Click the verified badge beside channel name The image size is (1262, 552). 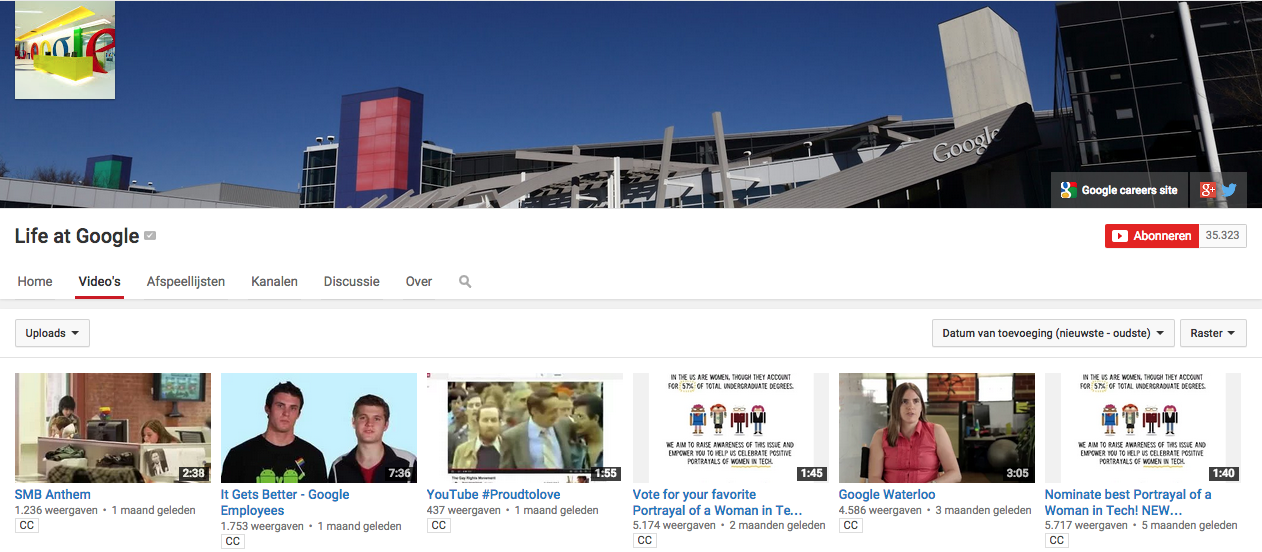[150, 236]
